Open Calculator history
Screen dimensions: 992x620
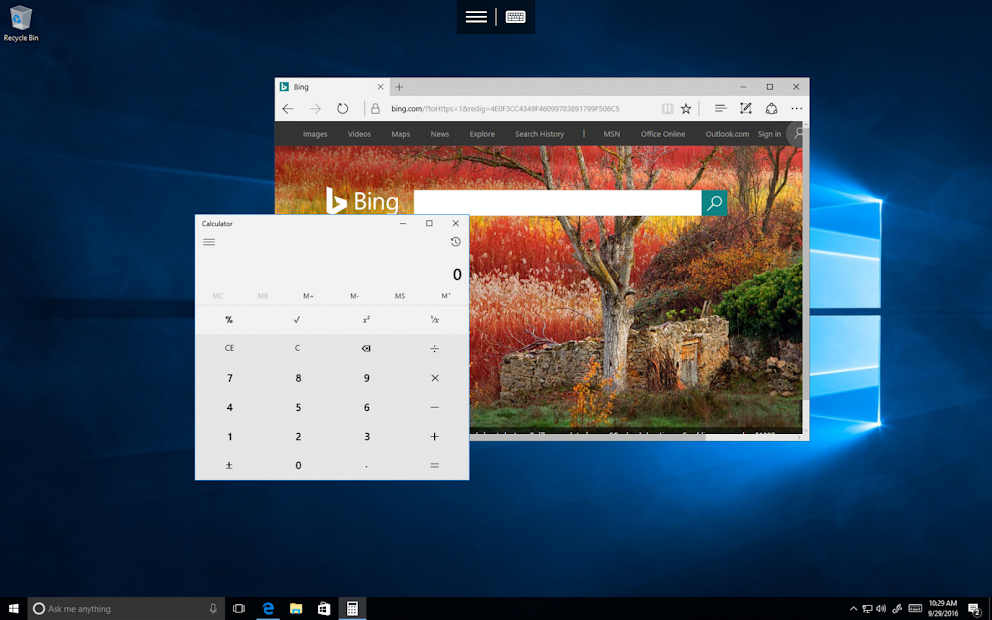coord(455,242)
